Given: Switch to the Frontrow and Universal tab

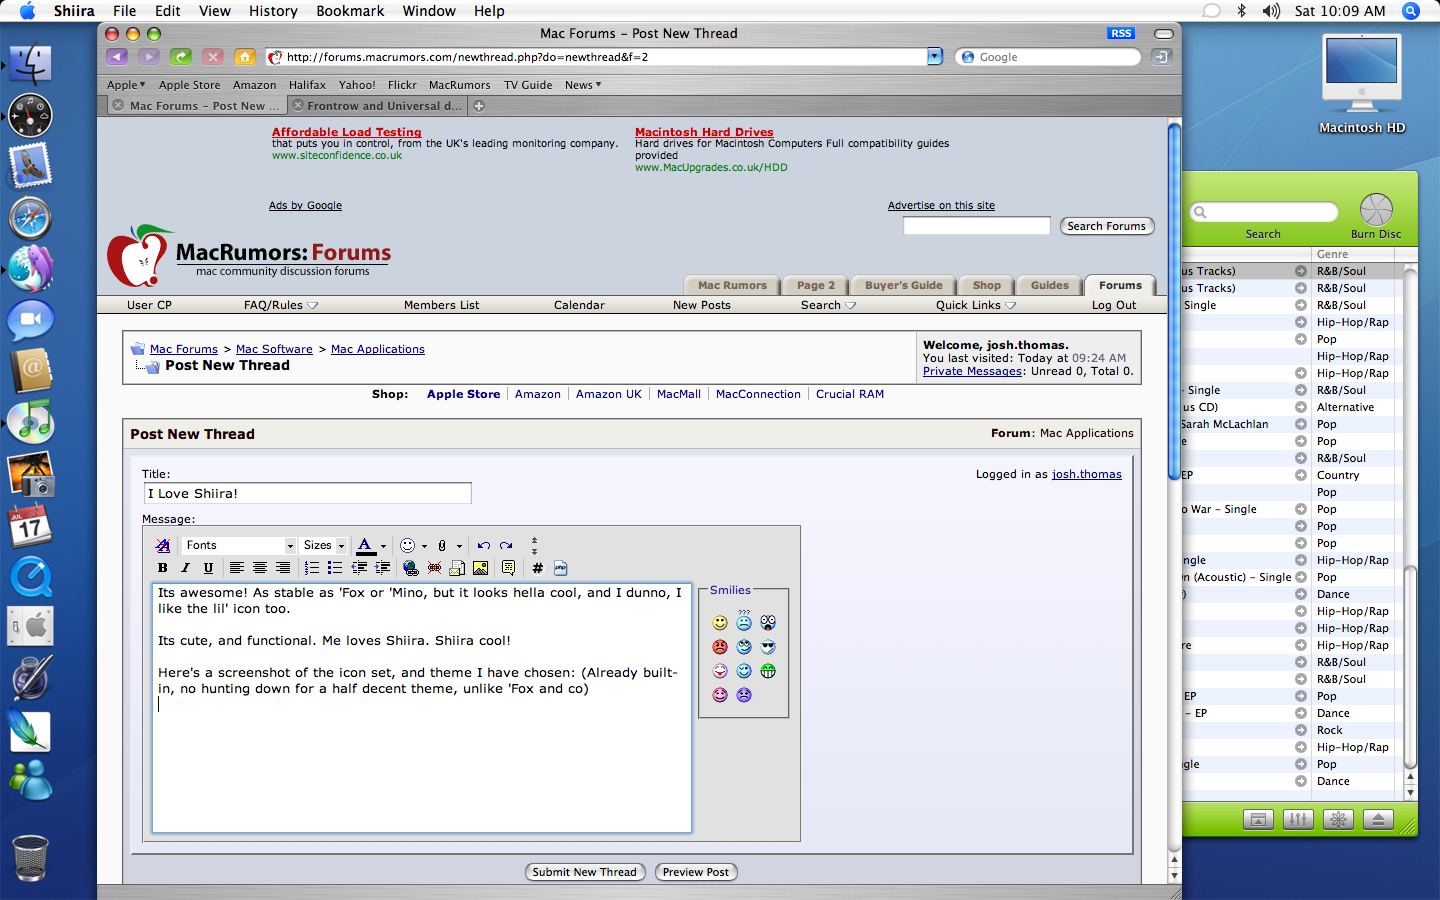Looking at the screenshot, I should click(x=377, y=105).
